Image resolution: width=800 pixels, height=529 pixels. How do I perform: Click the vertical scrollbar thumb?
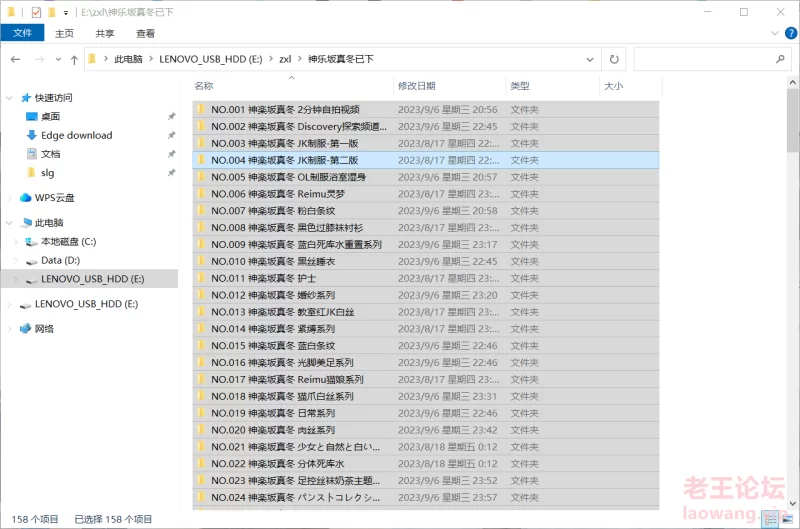792,120
